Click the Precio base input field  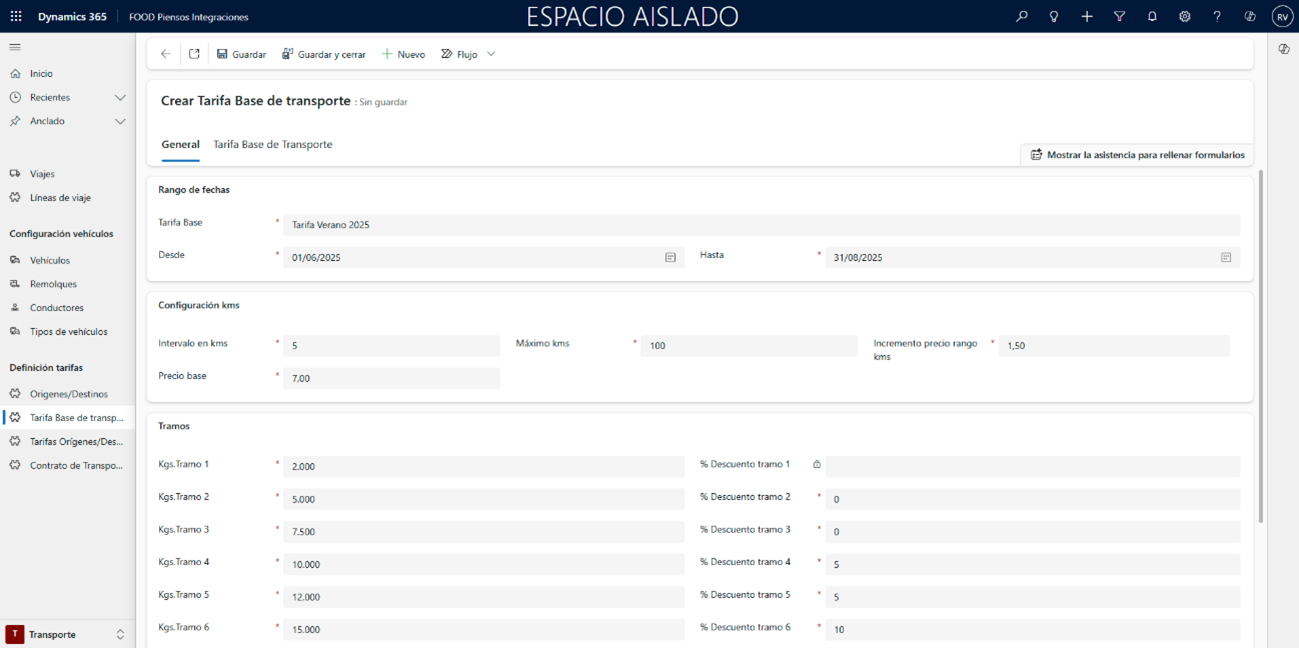(390, 378)
